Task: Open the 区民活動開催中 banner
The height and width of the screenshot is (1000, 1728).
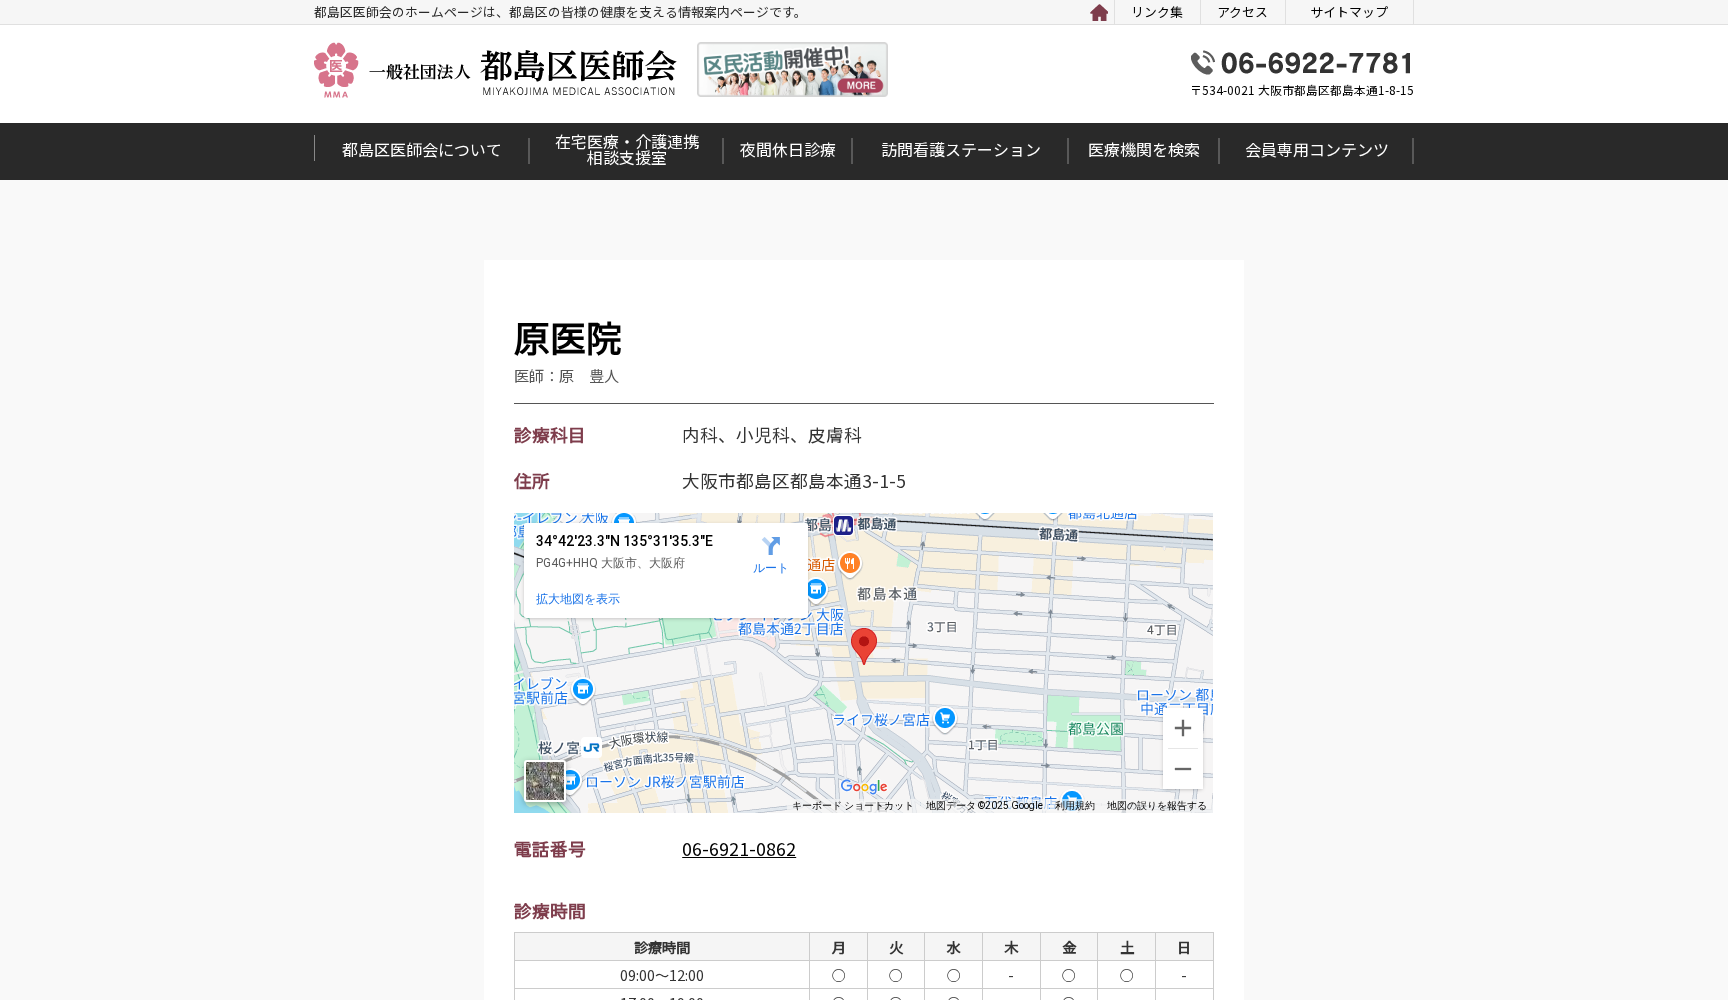Action: 792,70
